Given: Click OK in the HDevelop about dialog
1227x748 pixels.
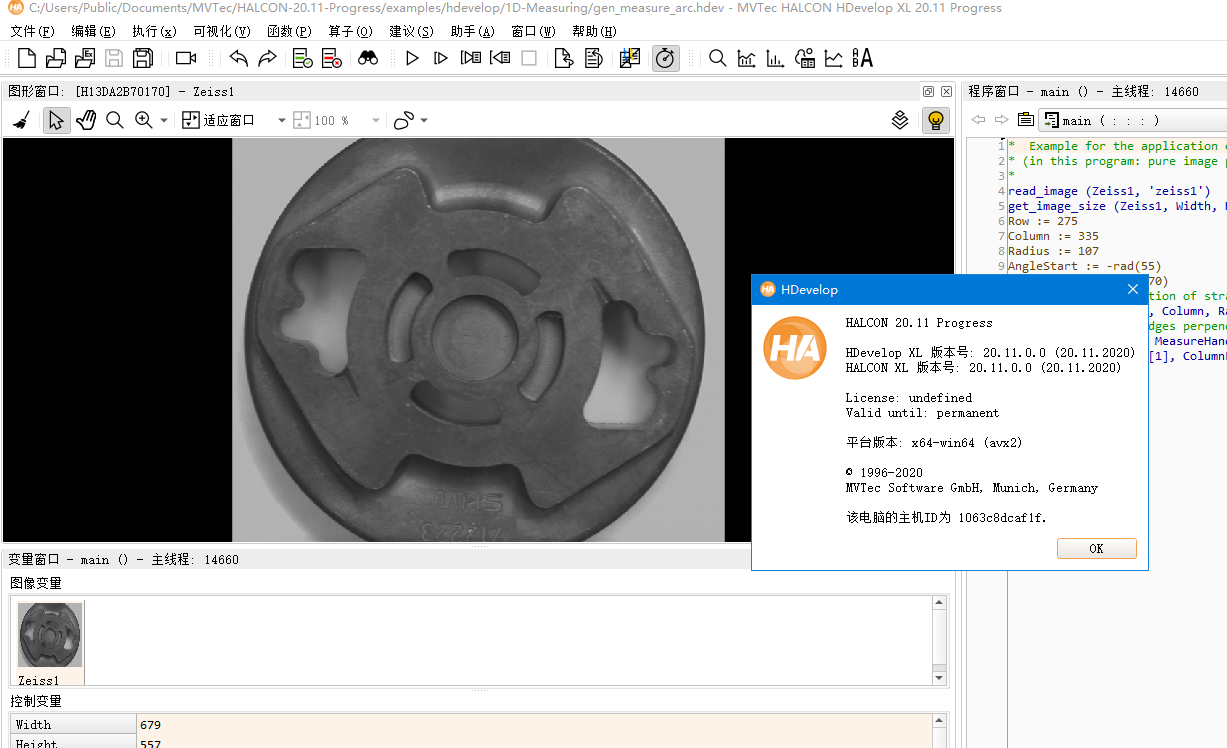Looking at the screenshot, I should pyautogui.click(x=1096, y=548).
